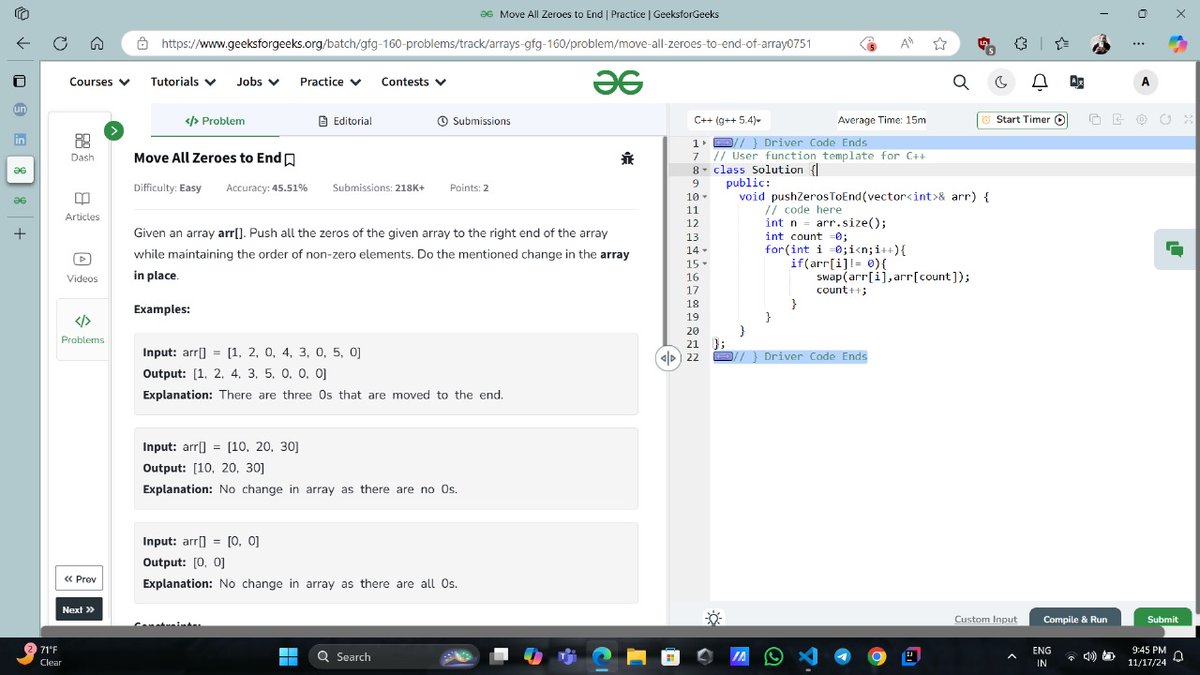Go to the next problem with Next
The width and height of the screenshot is (1200, 675).
(x=79, y=610)
